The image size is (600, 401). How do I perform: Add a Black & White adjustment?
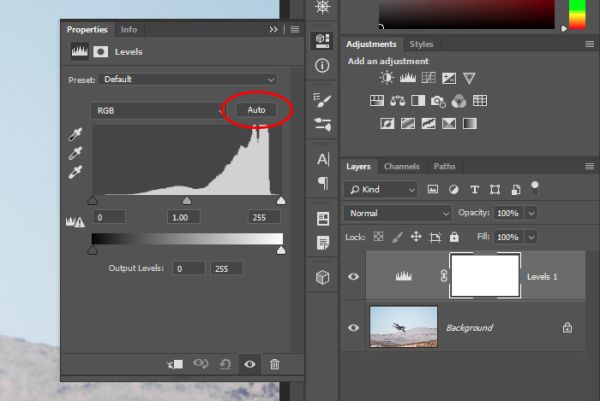pyautogui.click(x=418, y=101)
